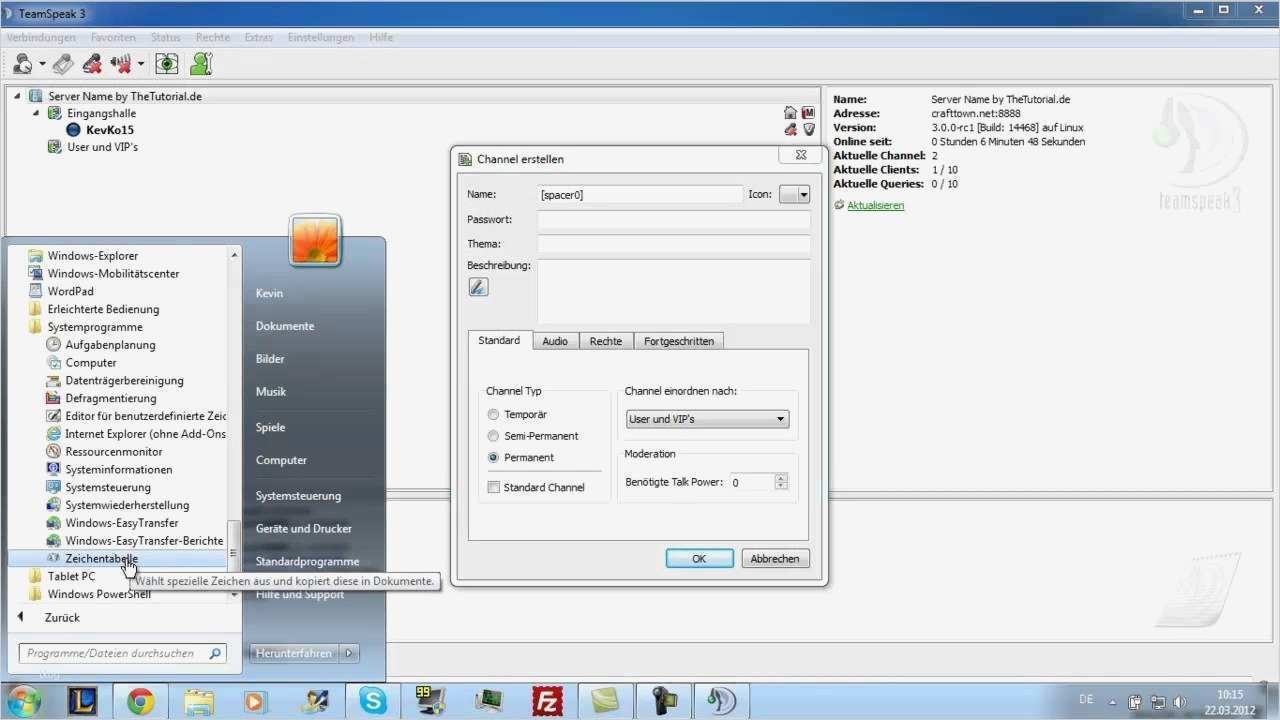Open WordPad from Start menu
Screen dimensions: 1280x720
point(71,291)
